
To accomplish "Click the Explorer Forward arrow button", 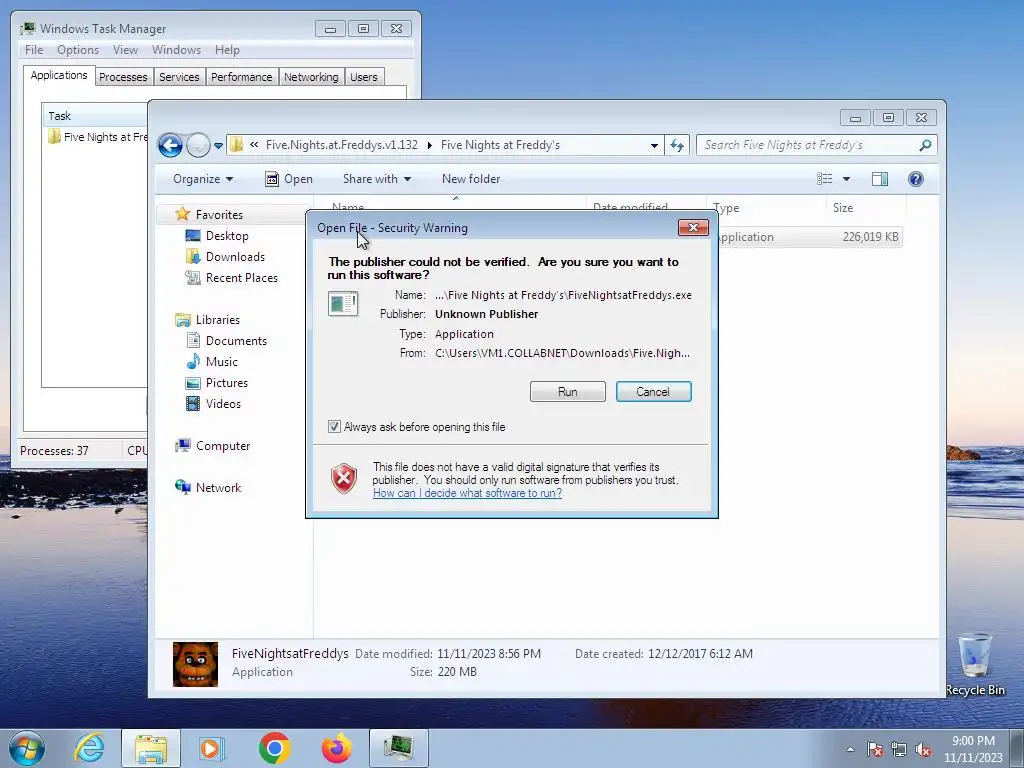I will 198,145.
